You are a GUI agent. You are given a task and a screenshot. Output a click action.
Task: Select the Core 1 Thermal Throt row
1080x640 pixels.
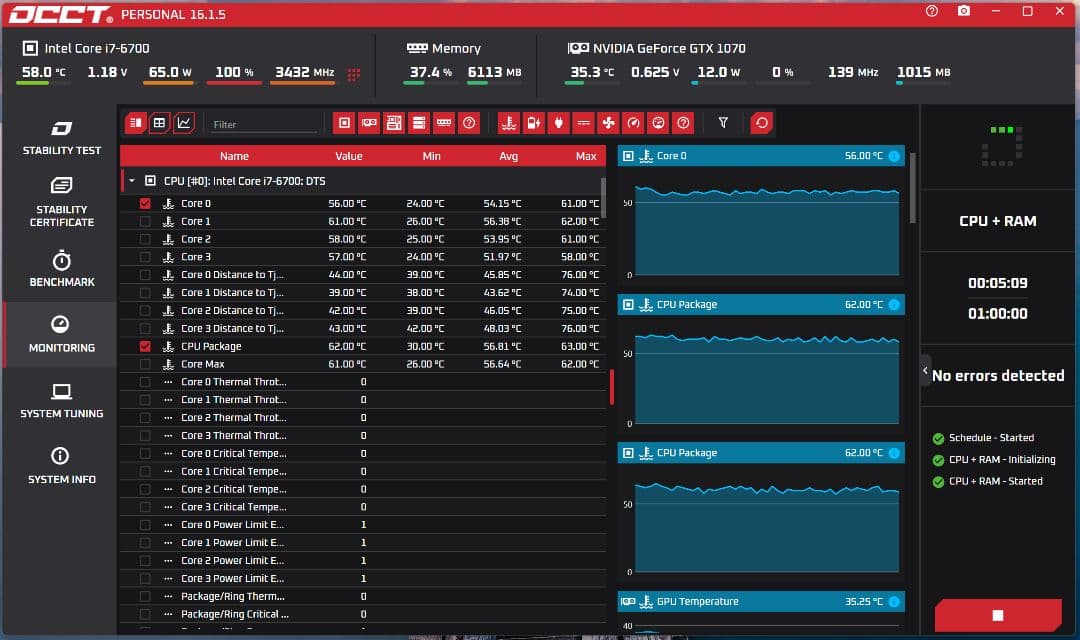point(362,400)
